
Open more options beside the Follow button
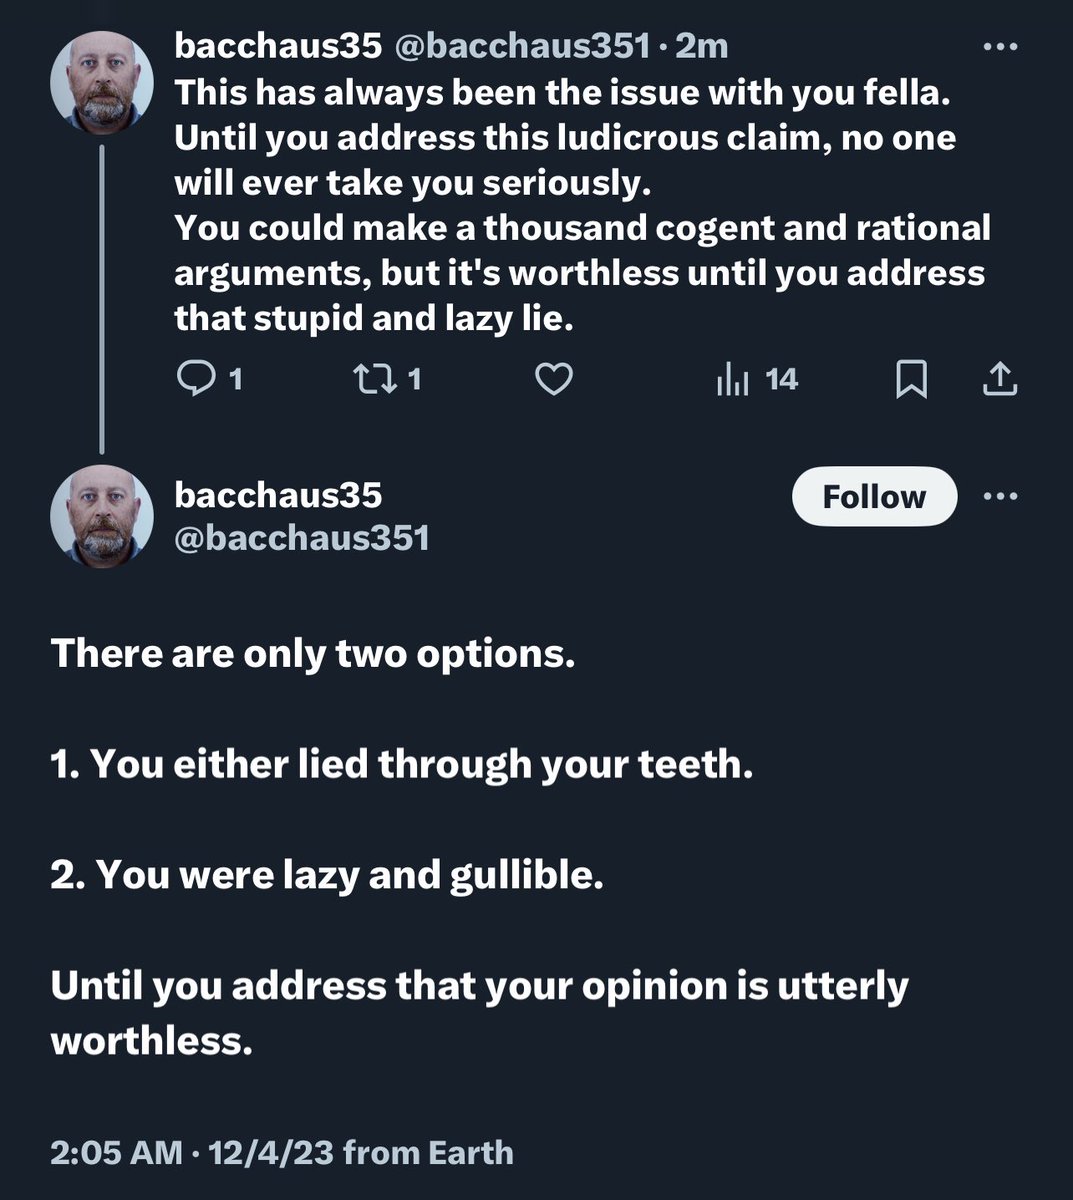[1000, 497]
